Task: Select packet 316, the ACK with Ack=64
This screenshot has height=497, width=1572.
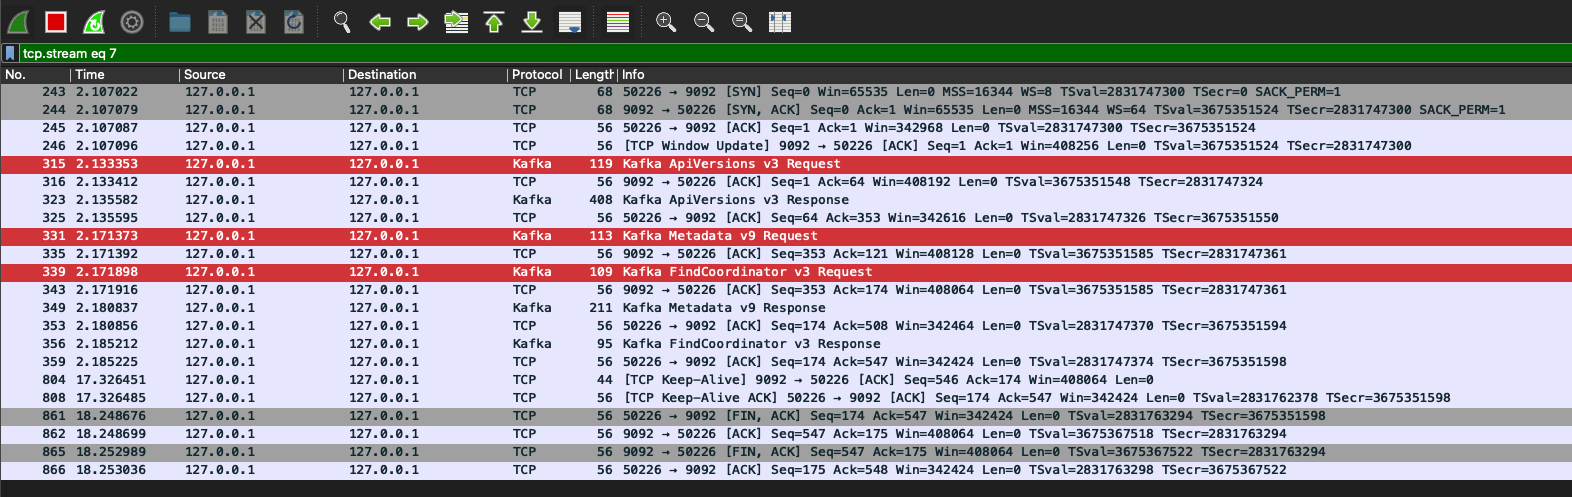Action: coord(786,182)
